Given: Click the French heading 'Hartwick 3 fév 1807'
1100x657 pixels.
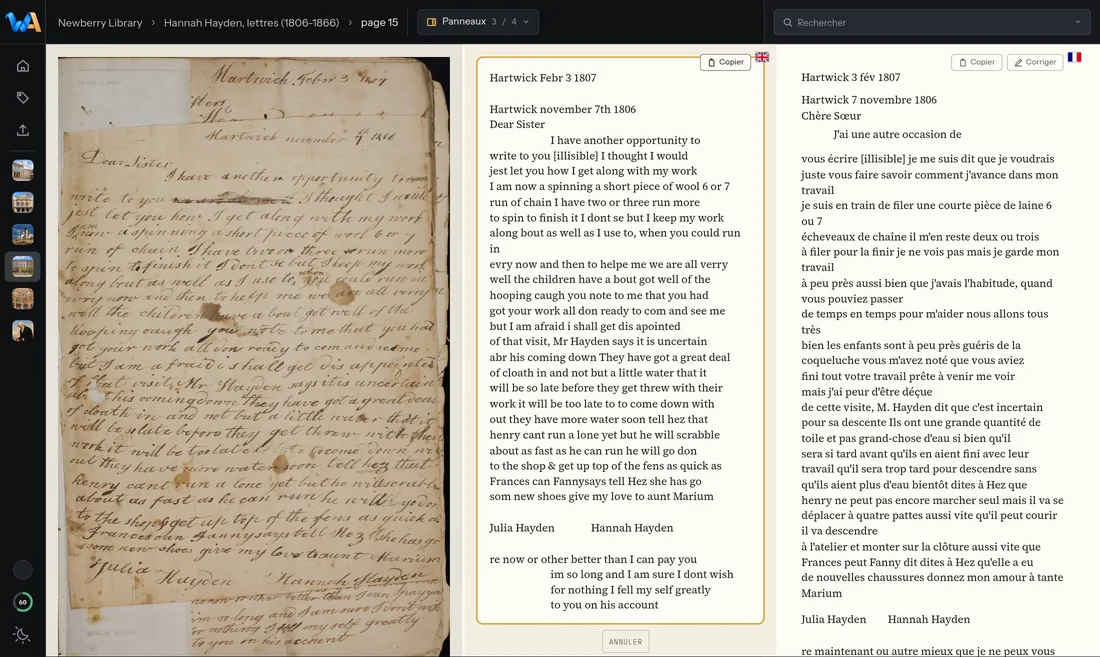Looking at the screenshot, I should 850,77.
